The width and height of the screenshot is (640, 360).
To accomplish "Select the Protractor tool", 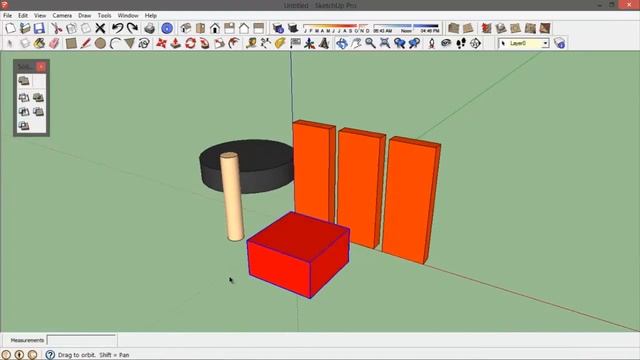I will [280, 43].
